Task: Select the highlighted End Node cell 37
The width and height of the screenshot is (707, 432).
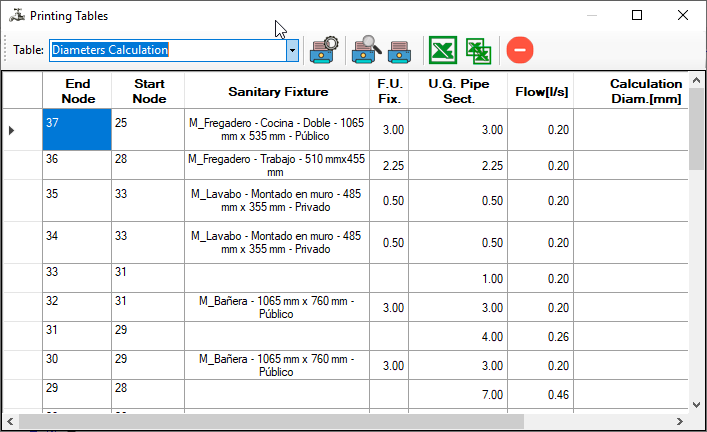Action: 77,129
